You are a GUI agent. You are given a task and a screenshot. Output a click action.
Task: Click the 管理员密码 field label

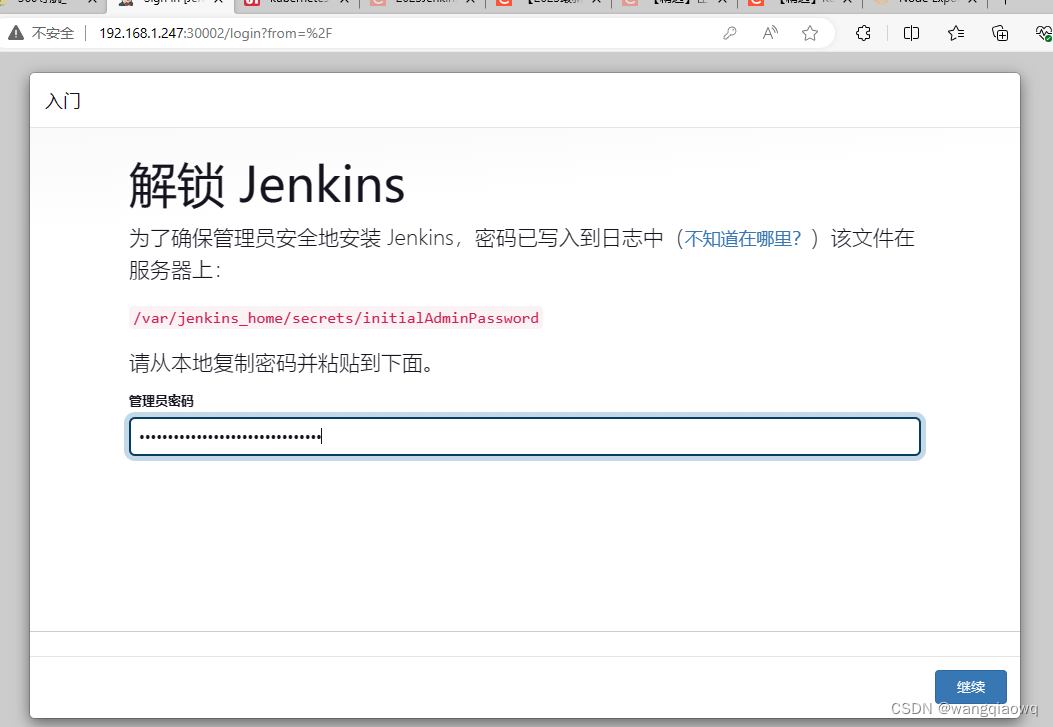tap(161, 401)
